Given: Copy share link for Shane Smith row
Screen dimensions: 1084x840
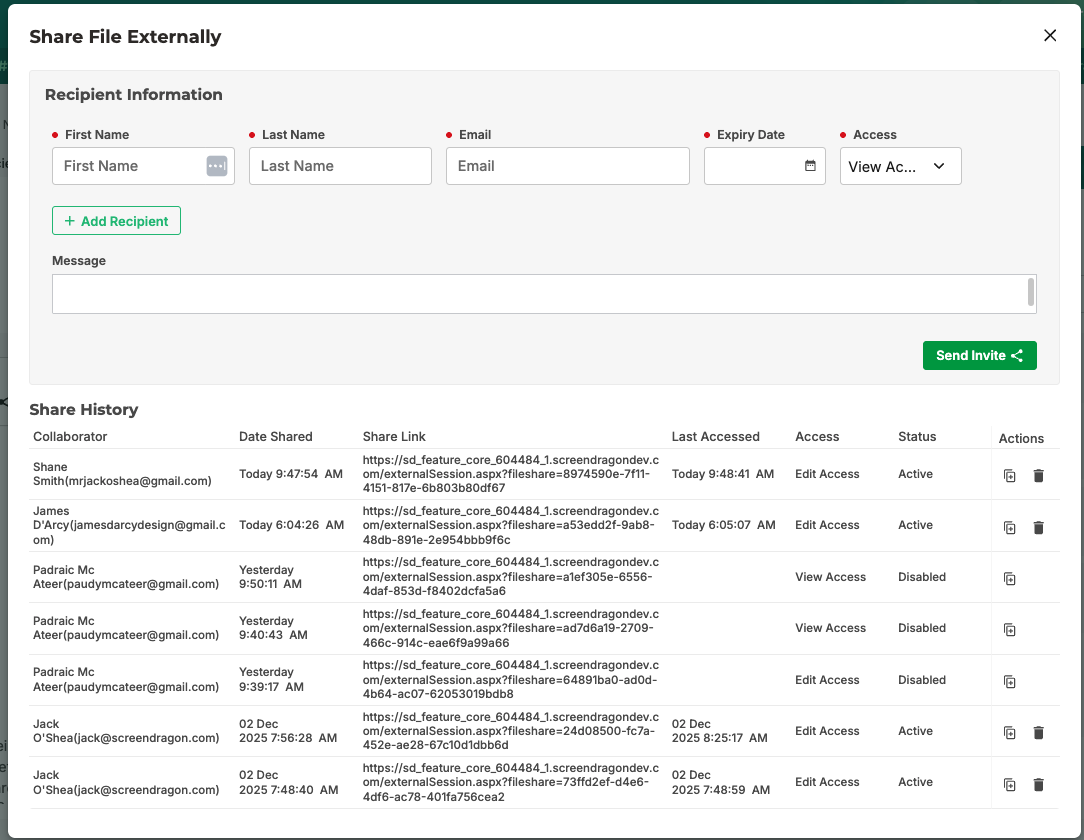Looking at the screenshot, I should pos(1009,476).
